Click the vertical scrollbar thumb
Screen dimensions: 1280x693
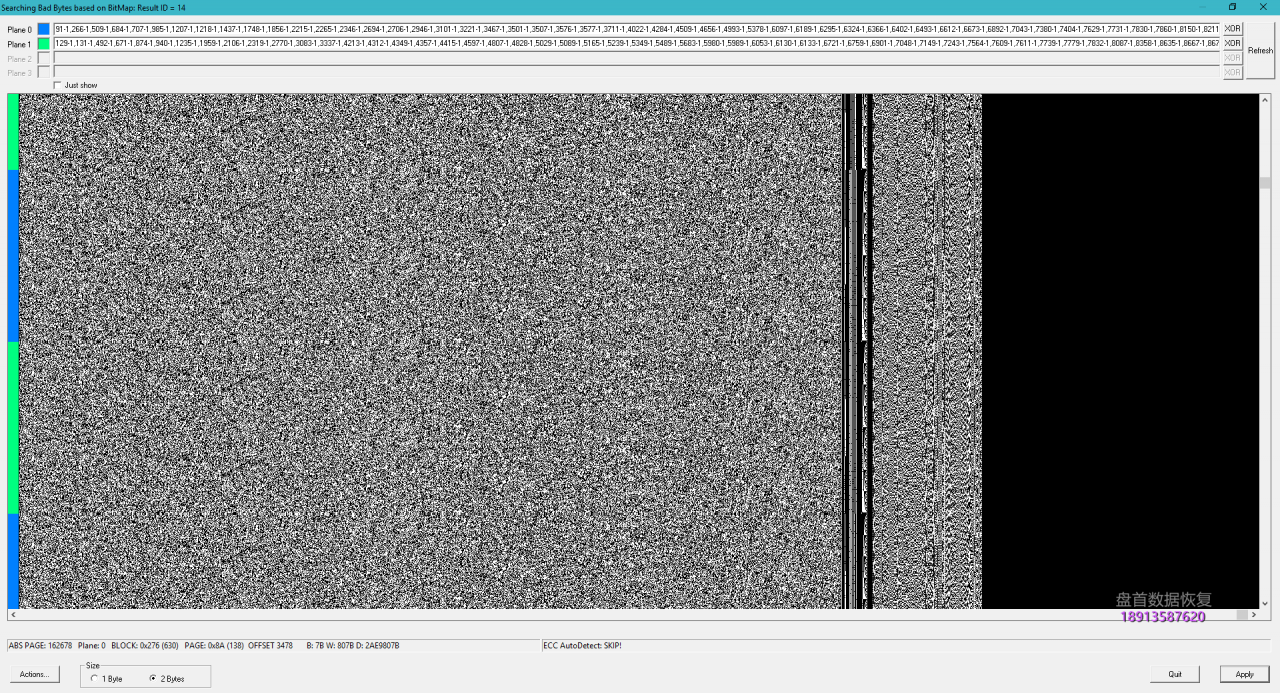1265,183
